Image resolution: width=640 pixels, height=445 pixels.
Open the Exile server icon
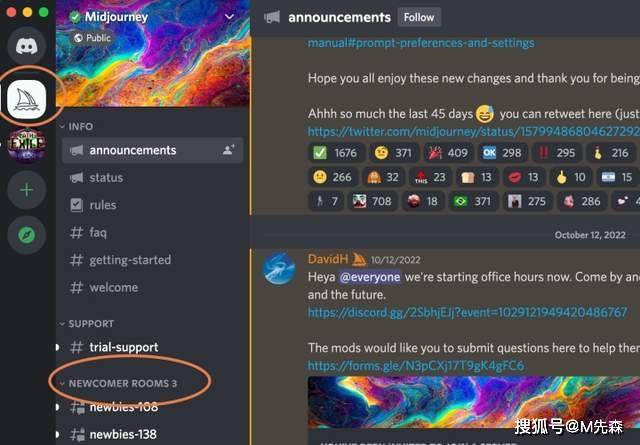click(x=27, y=144)
